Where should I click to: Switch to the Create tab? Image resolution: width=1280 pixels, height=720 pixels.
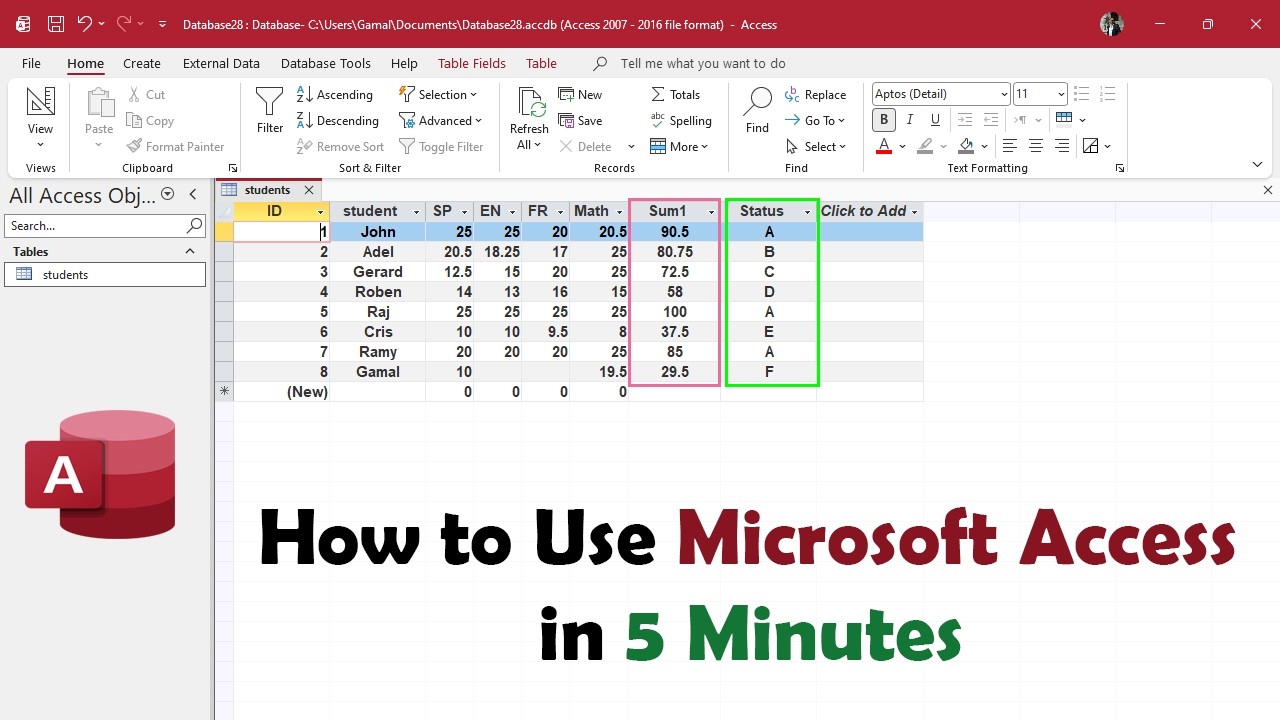[x=142, y=63]
